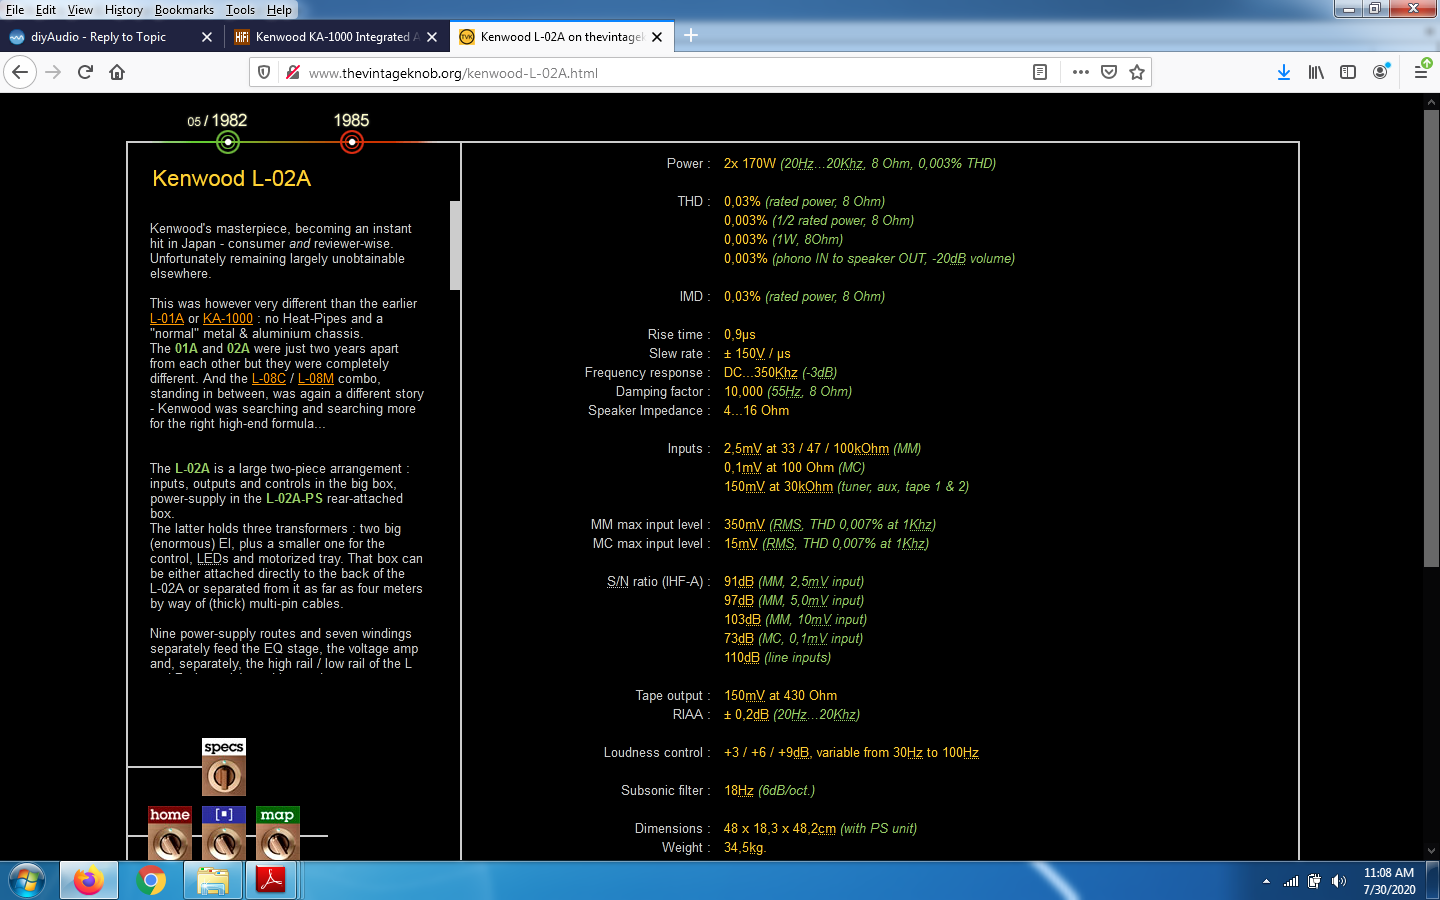Close the Kenwood L-02A tab
1440x900 pixels.
coord(657,37)
